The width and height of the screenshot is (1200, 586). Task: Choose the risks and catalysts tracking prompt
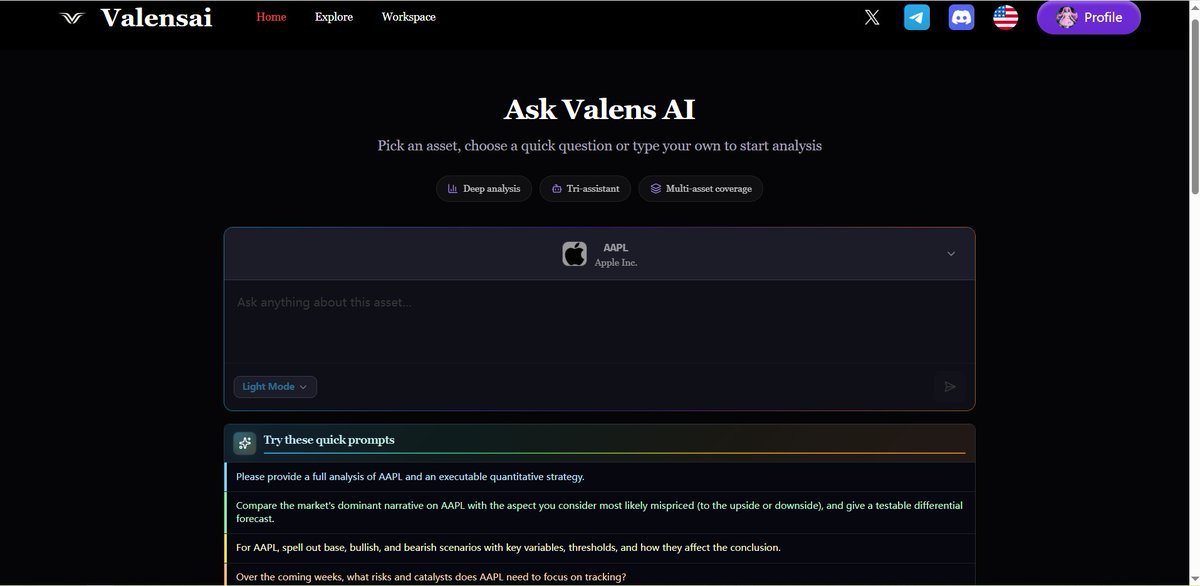click(x=599, y=575)
